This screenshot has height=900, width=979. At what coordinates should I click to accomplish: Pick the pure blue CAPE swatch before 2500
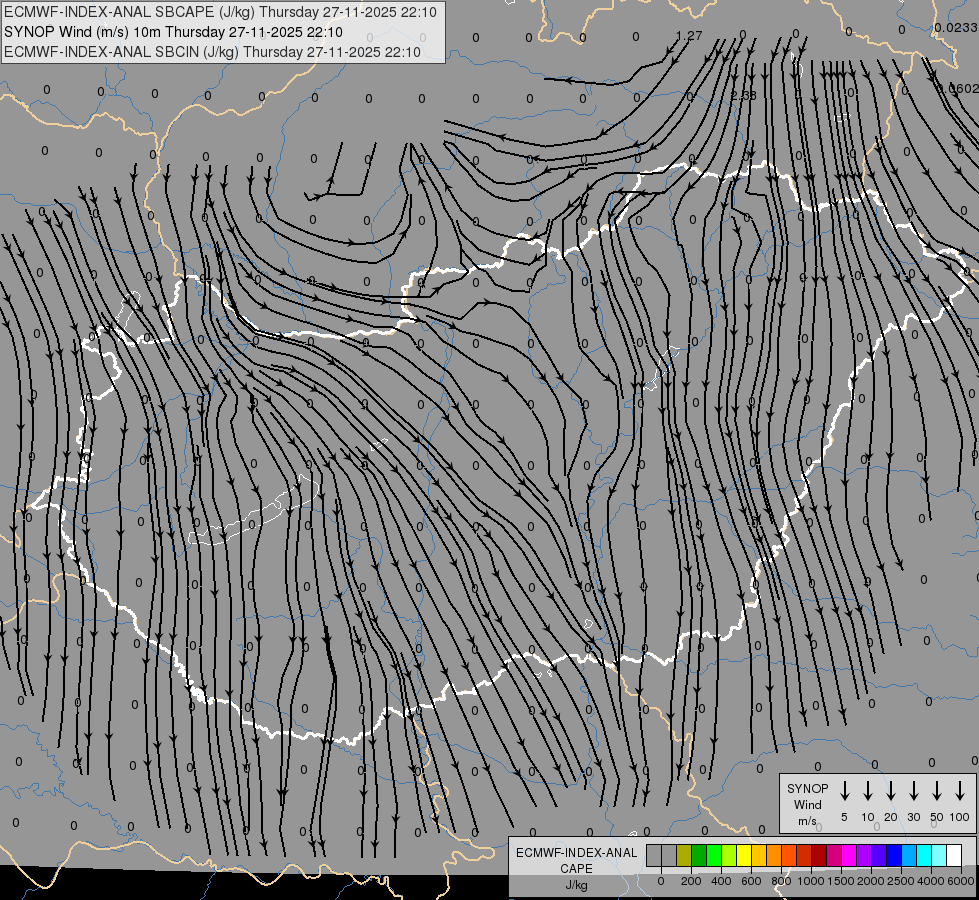893,856
